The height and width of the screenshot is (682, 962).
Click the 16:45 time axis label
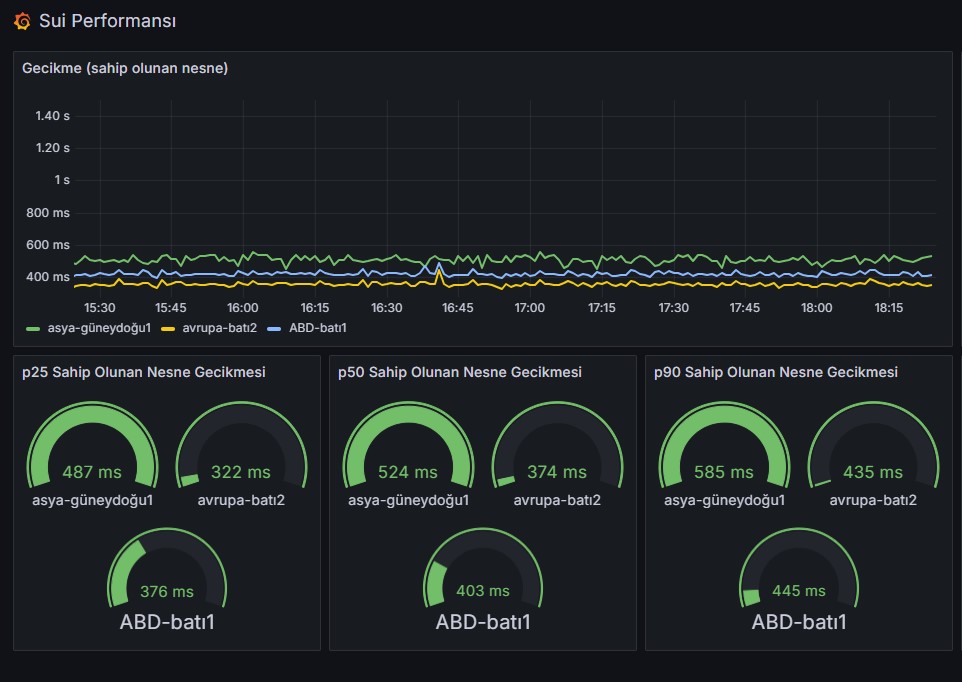458,308
